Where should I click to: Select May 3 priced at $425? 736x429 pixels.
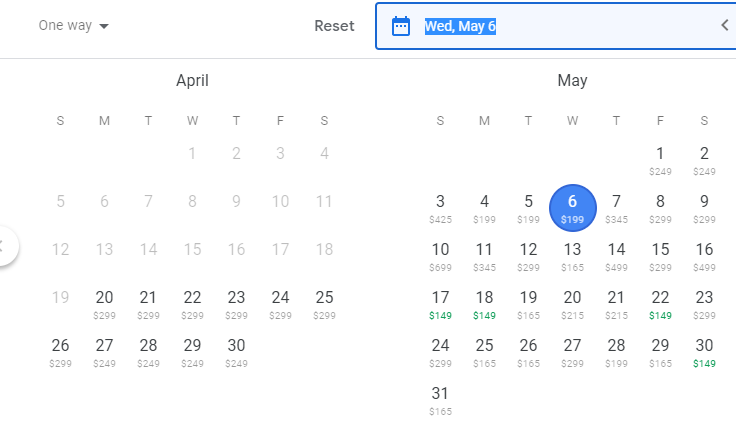pyautogui.click(x=440, y=206)
